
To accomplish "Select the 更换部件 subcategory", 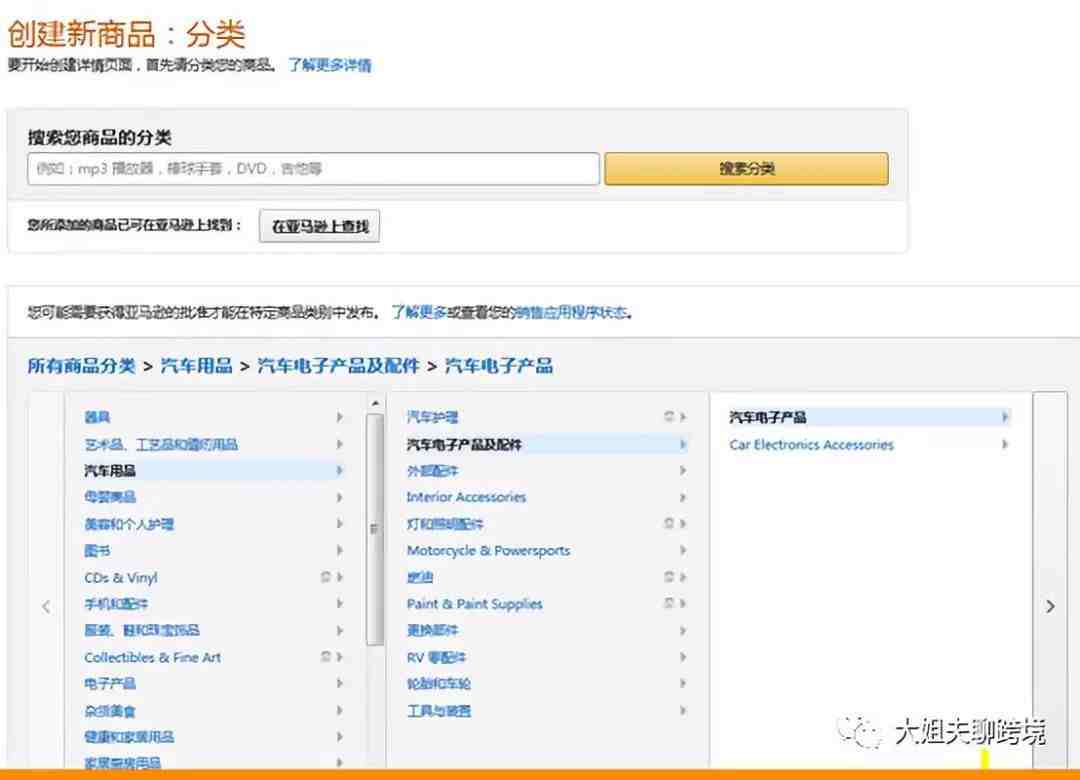I will pos(433,630).
